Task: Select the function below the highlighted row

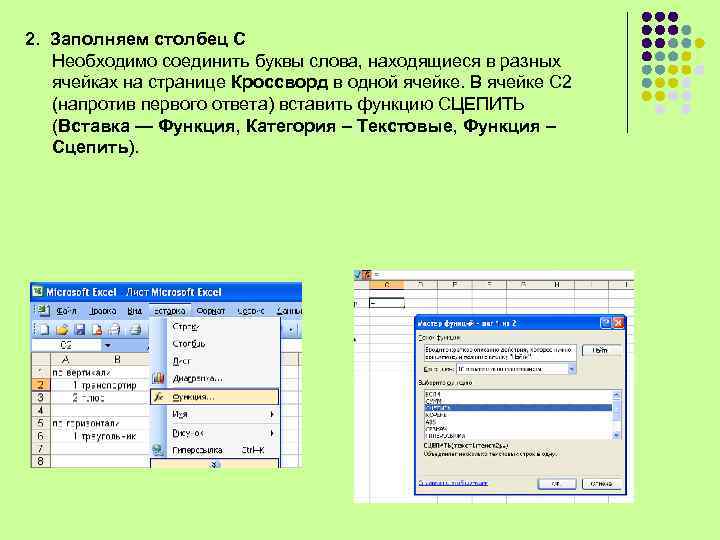Action: [x=518, y=414]
